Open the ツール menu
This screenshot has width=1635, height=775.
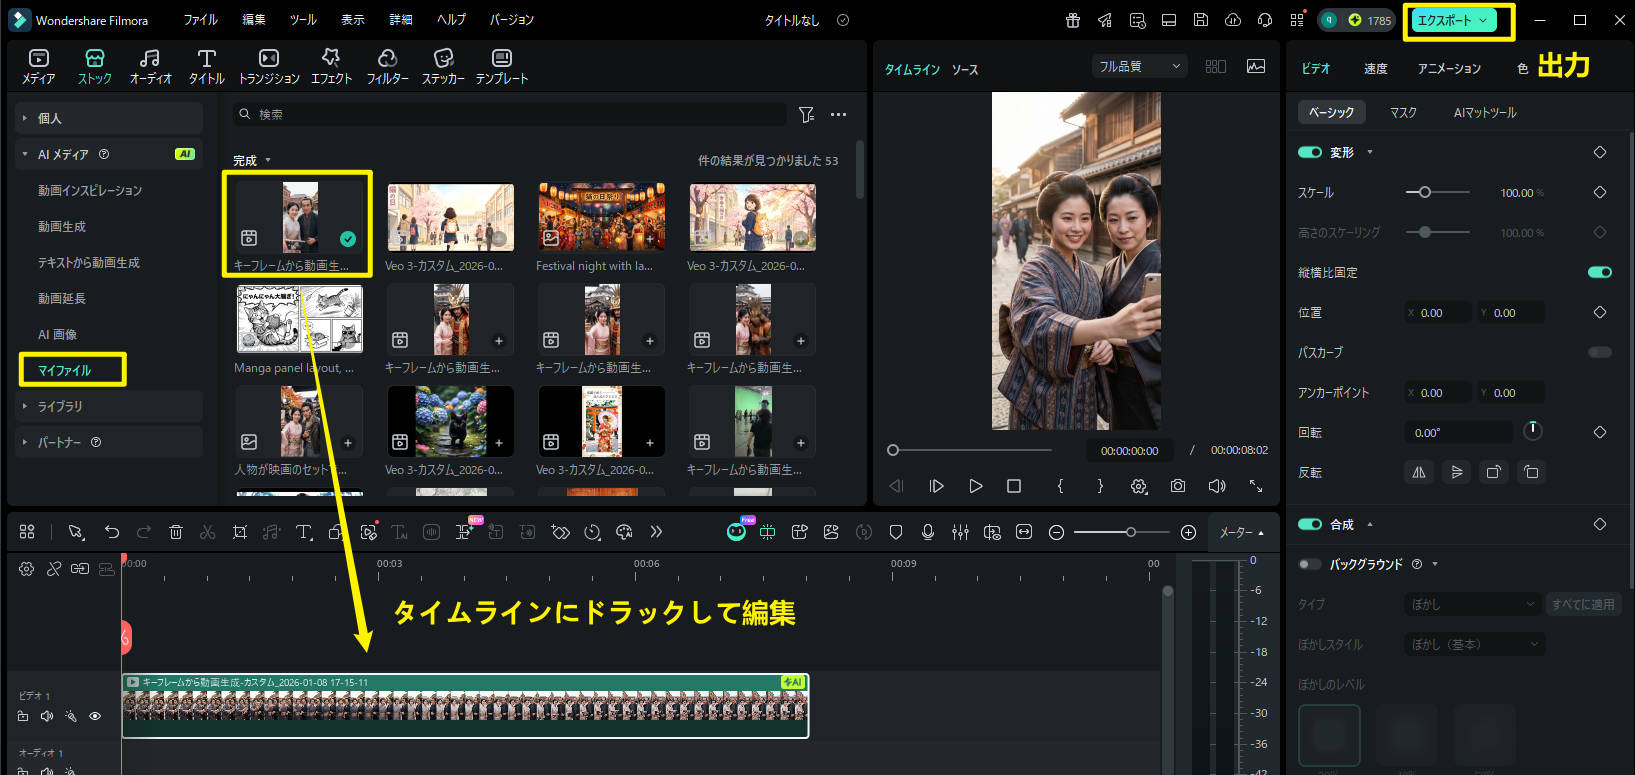click(303, 20)
